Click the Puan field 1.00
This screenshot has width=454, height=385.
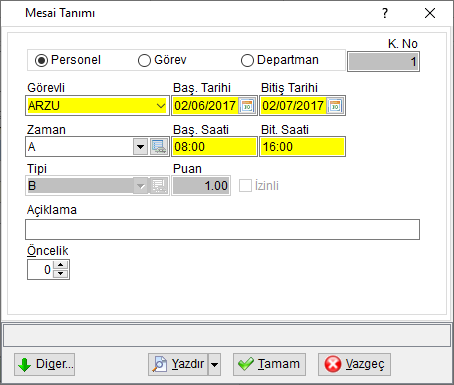pos(201,186)
